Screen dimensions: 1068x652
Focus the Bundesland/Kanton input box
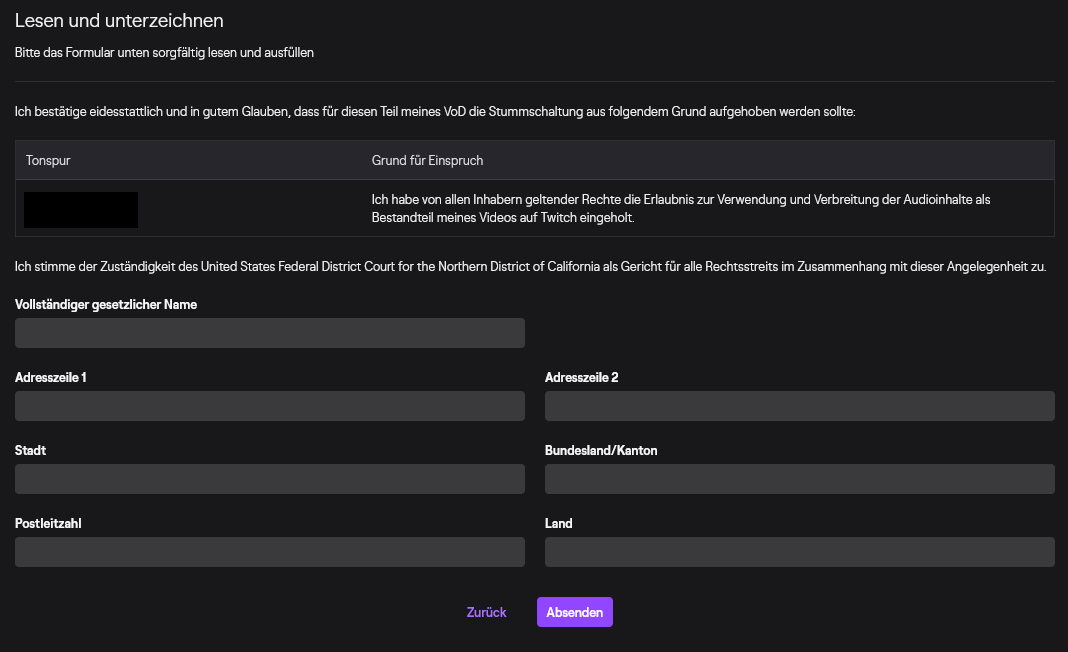799,479
